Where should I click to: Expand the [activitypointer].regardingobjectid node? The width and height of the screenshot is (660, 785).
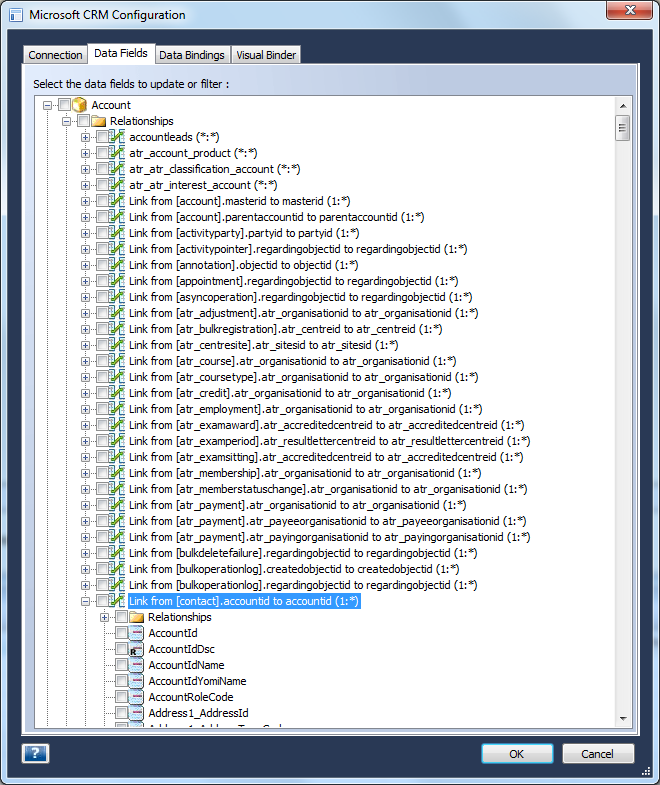pos(86,249)
